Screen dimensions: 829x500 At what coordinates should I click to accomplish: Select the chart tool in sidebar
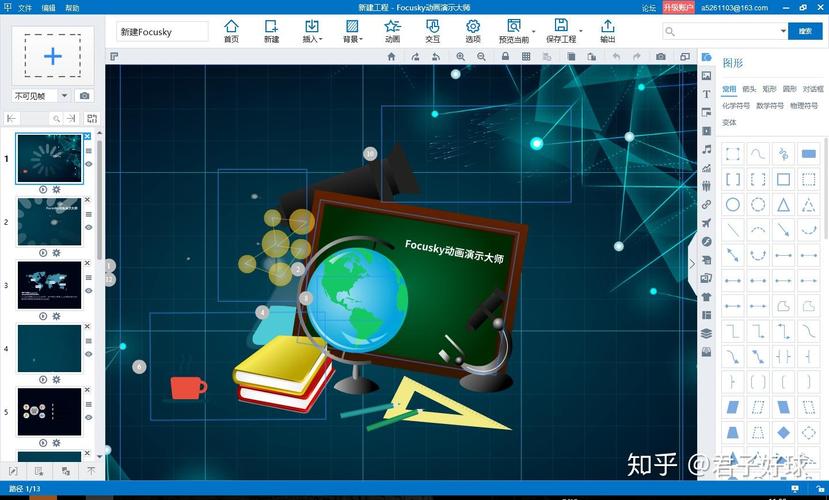coord(706,168)
